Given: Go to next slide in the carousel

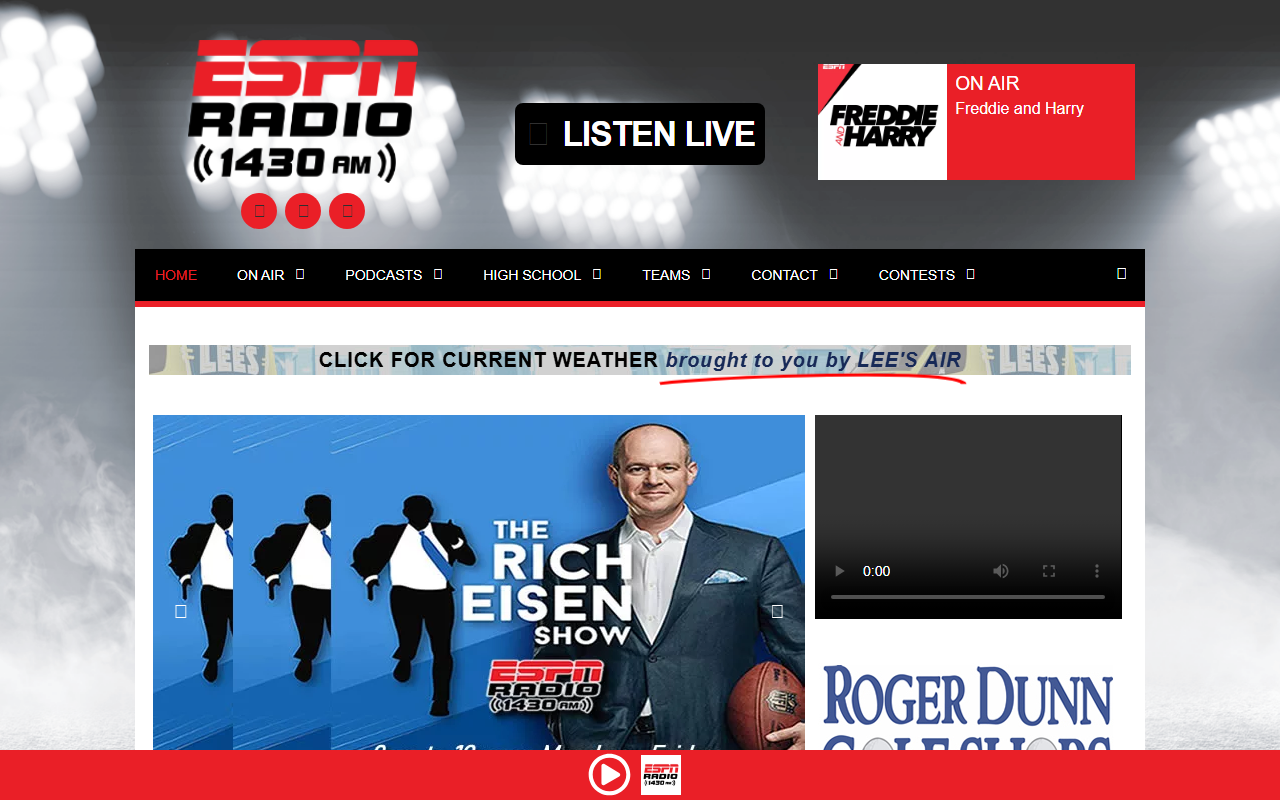Looking at the screenshot, I should [777, 611].
